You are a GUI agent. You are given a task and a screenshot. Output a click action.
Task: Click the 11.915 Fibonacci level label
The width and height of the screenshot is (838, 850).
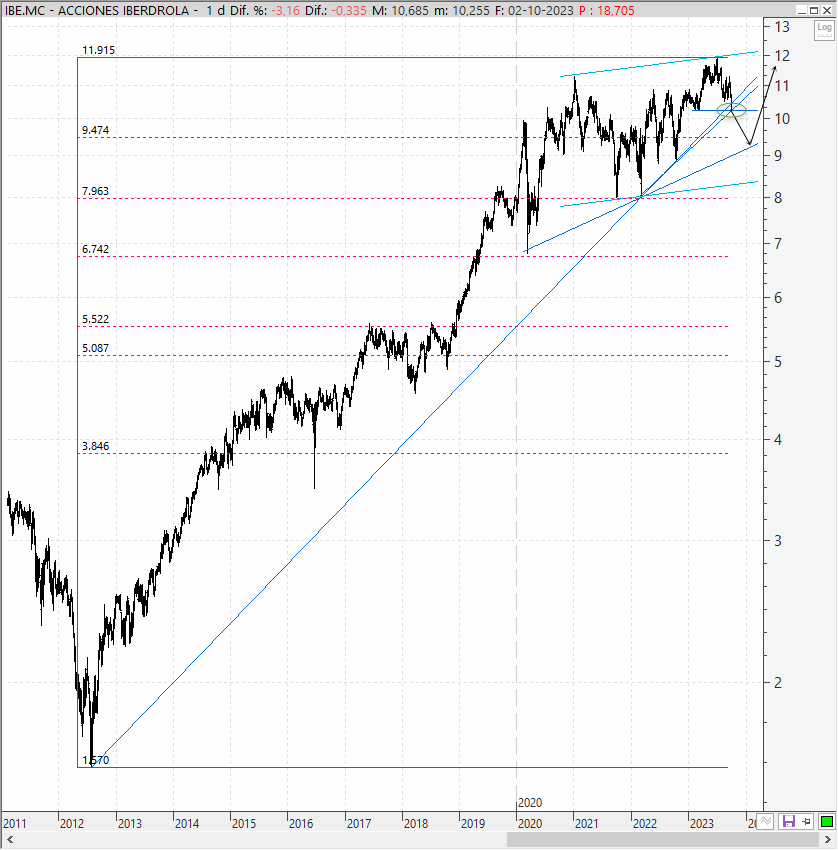99,50
